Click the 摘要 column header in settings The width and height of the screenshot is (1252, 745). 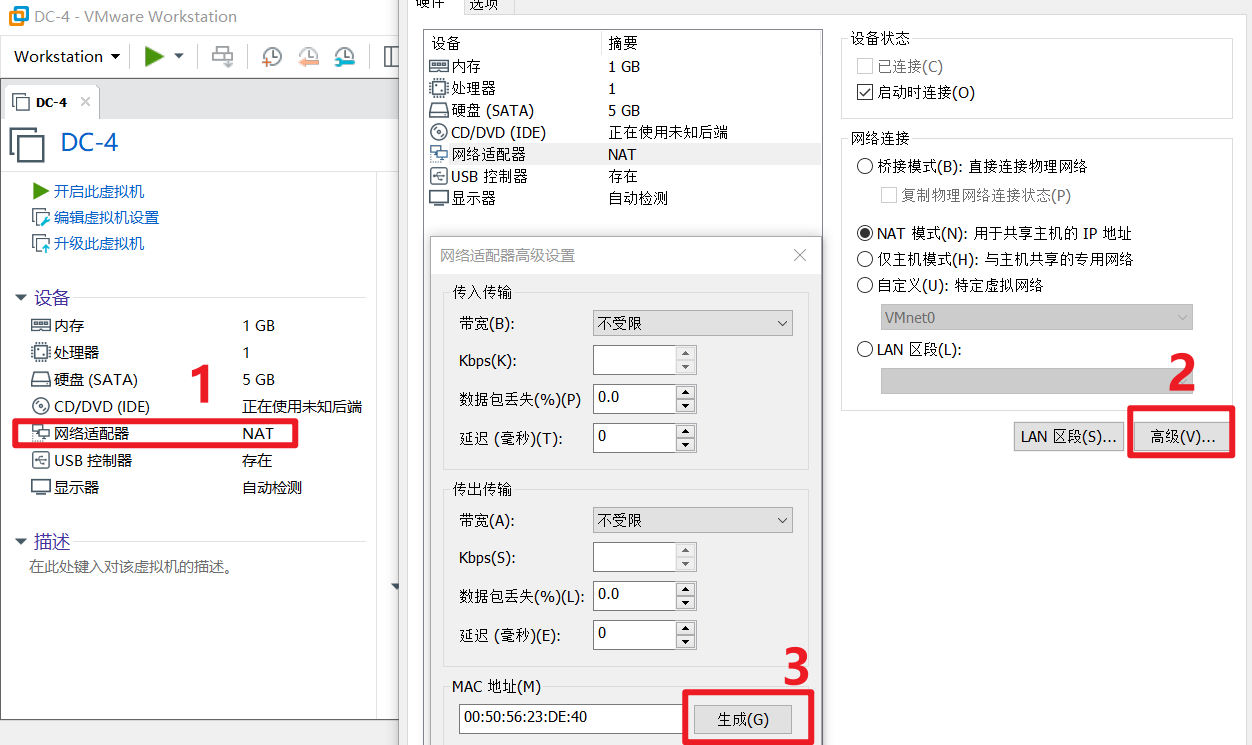711,43
